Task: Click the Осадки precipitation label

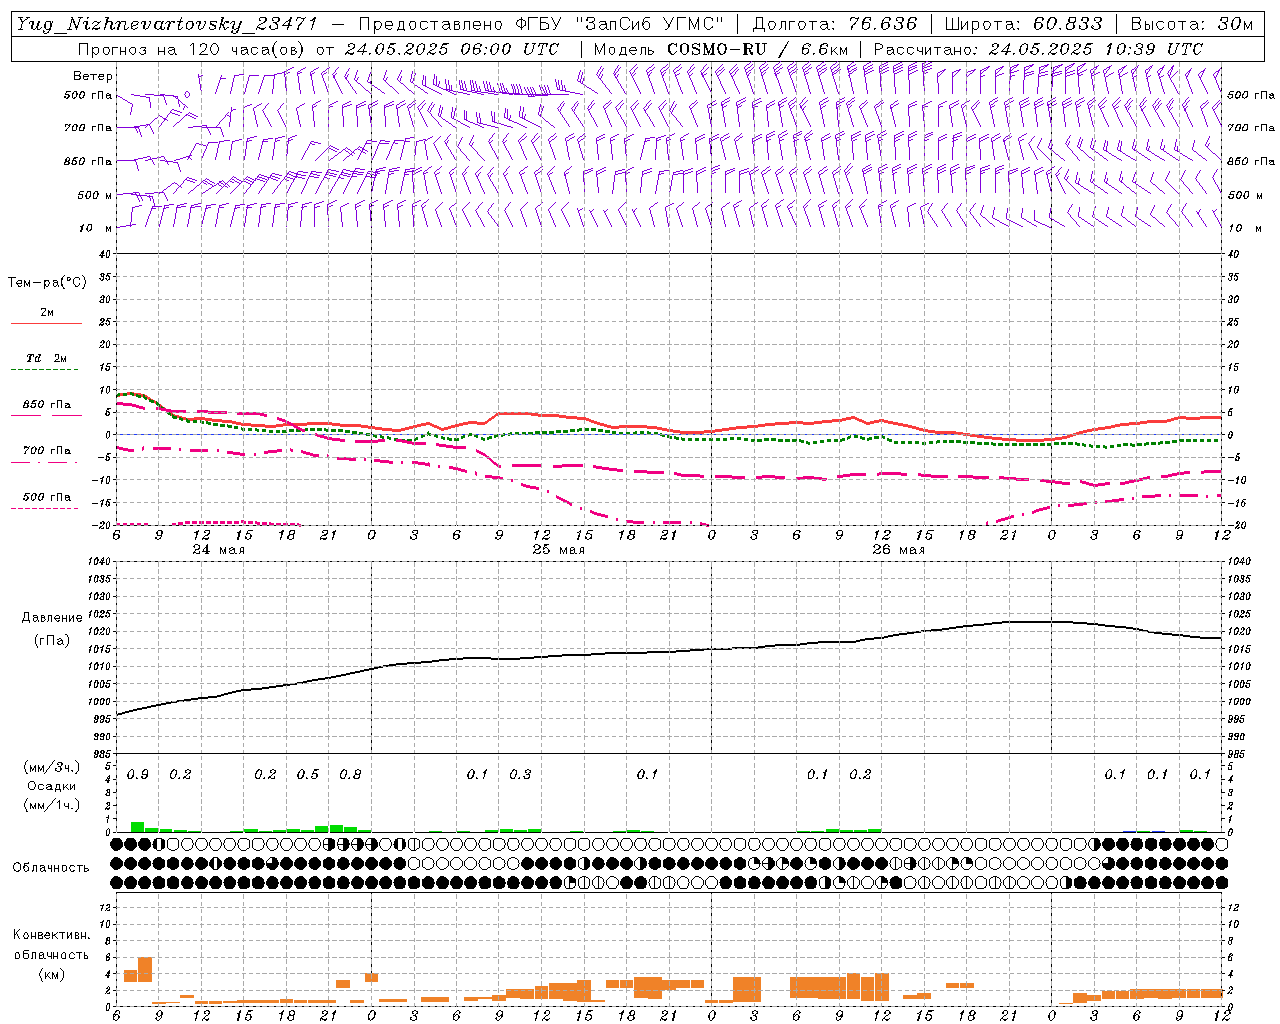Action: (x=51, y=786)
